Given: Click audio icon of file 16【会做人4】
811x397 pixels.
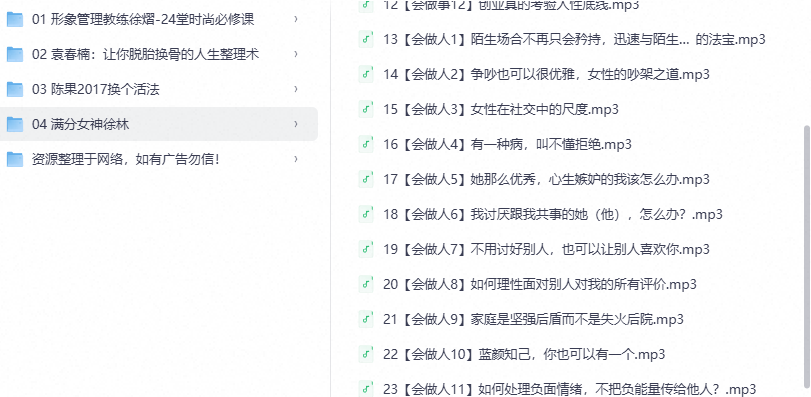Looking at the screenshot, I should pyautogui.click(x=366, y=144).
